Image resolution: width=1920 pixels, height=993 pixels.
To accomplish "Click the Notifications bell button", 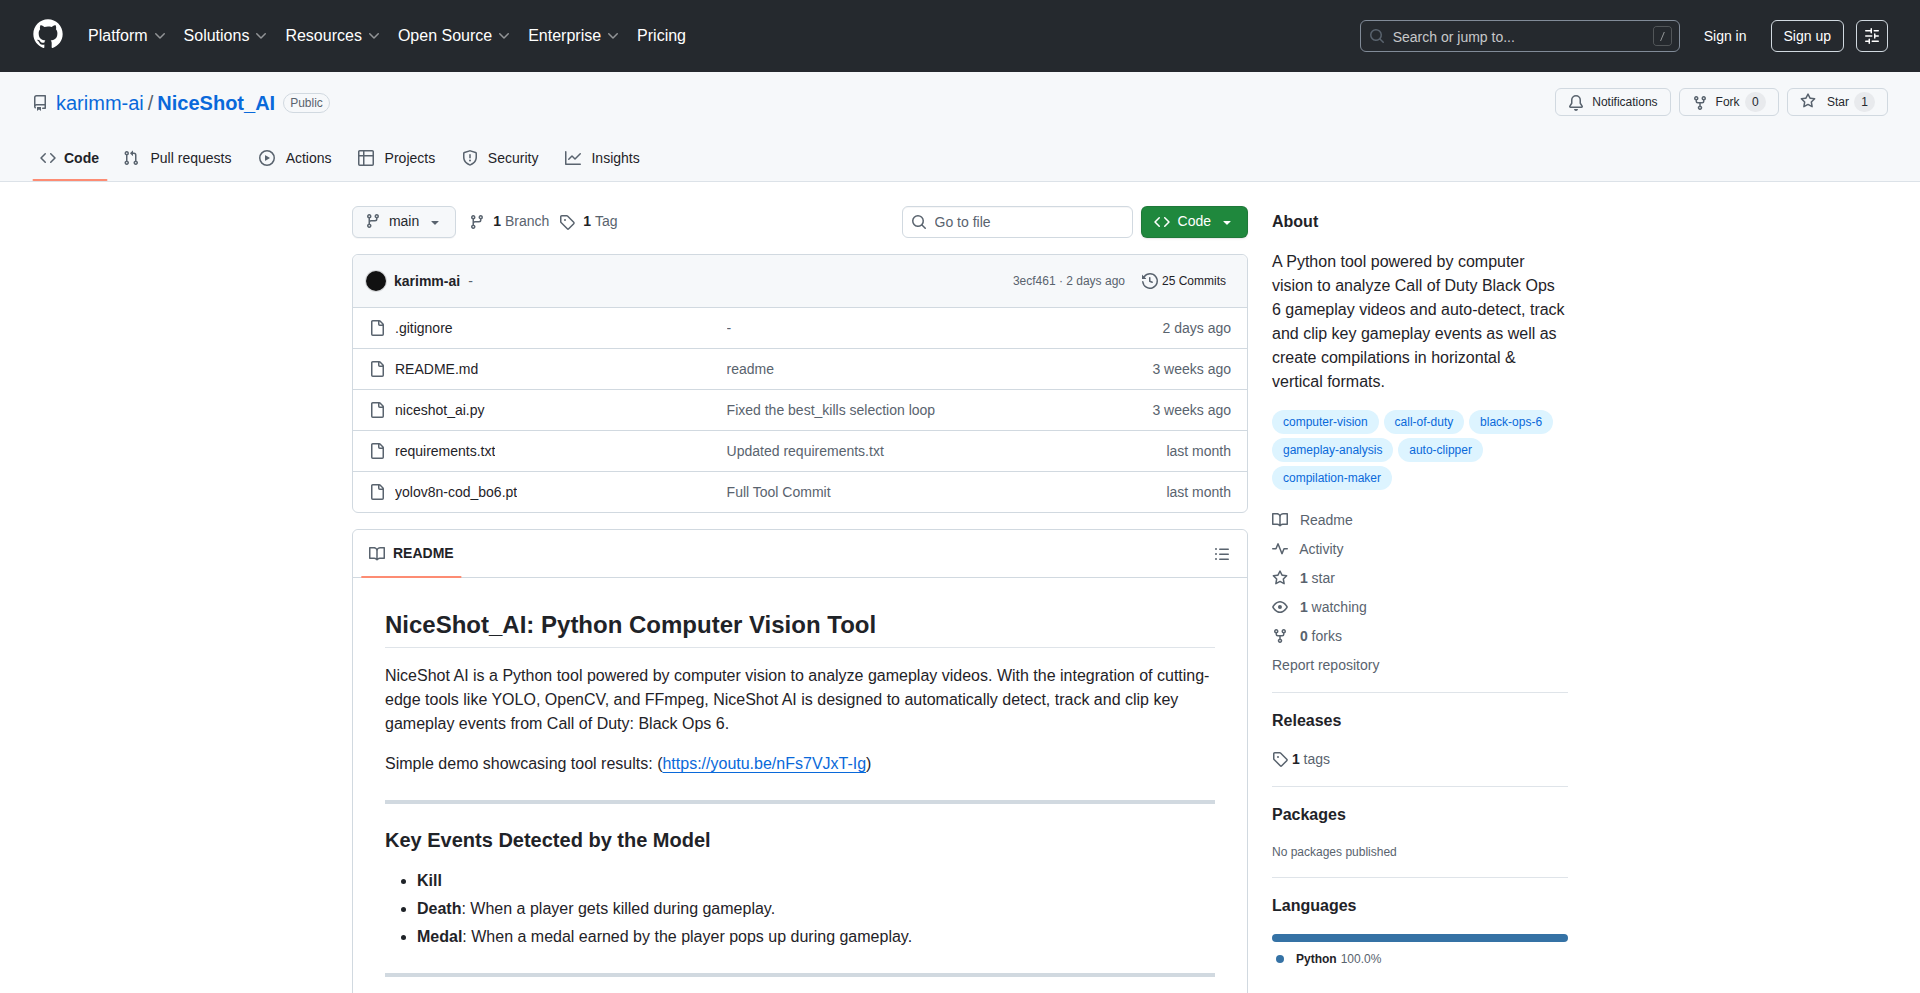I will coord(1612,102).
